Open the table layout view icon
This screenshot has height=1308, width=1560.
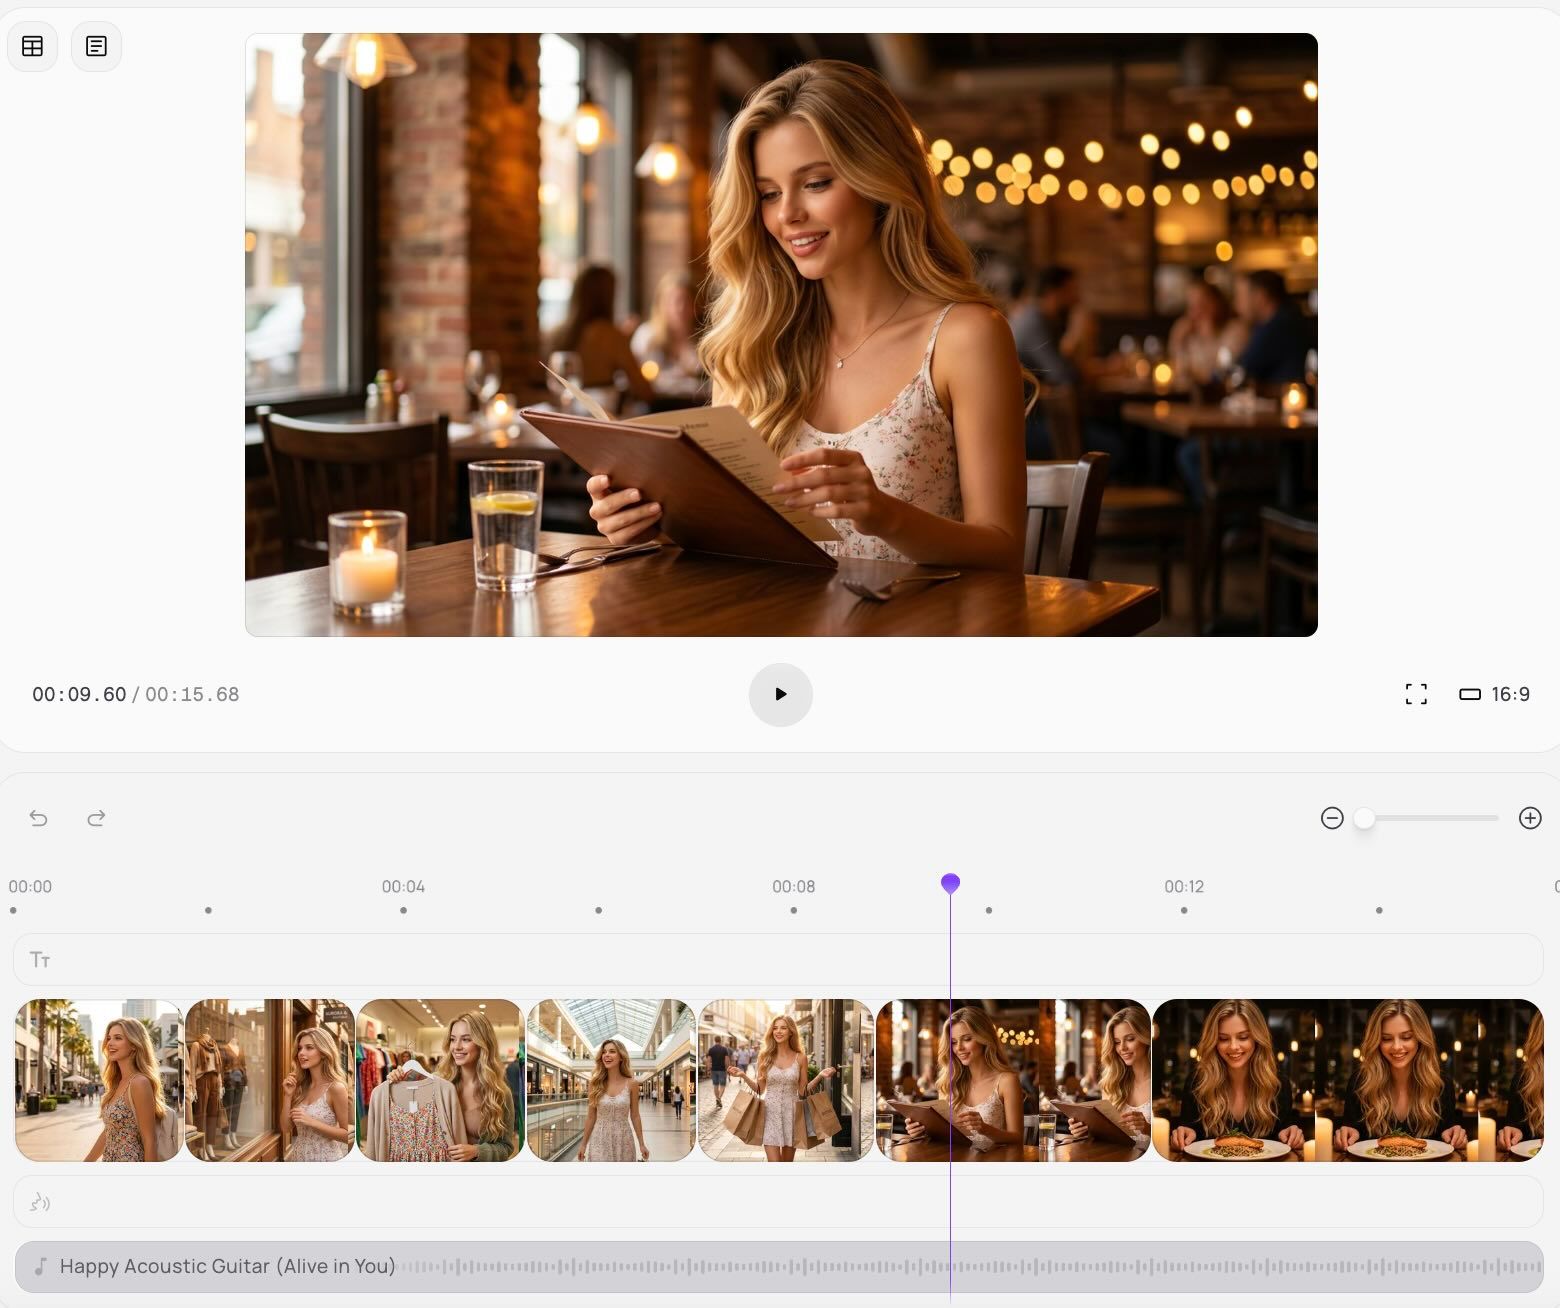pos(32,47)
